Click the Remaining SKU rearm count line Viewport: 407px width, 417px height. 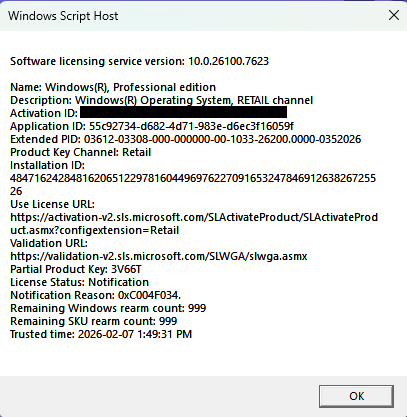tap(94, 321)
